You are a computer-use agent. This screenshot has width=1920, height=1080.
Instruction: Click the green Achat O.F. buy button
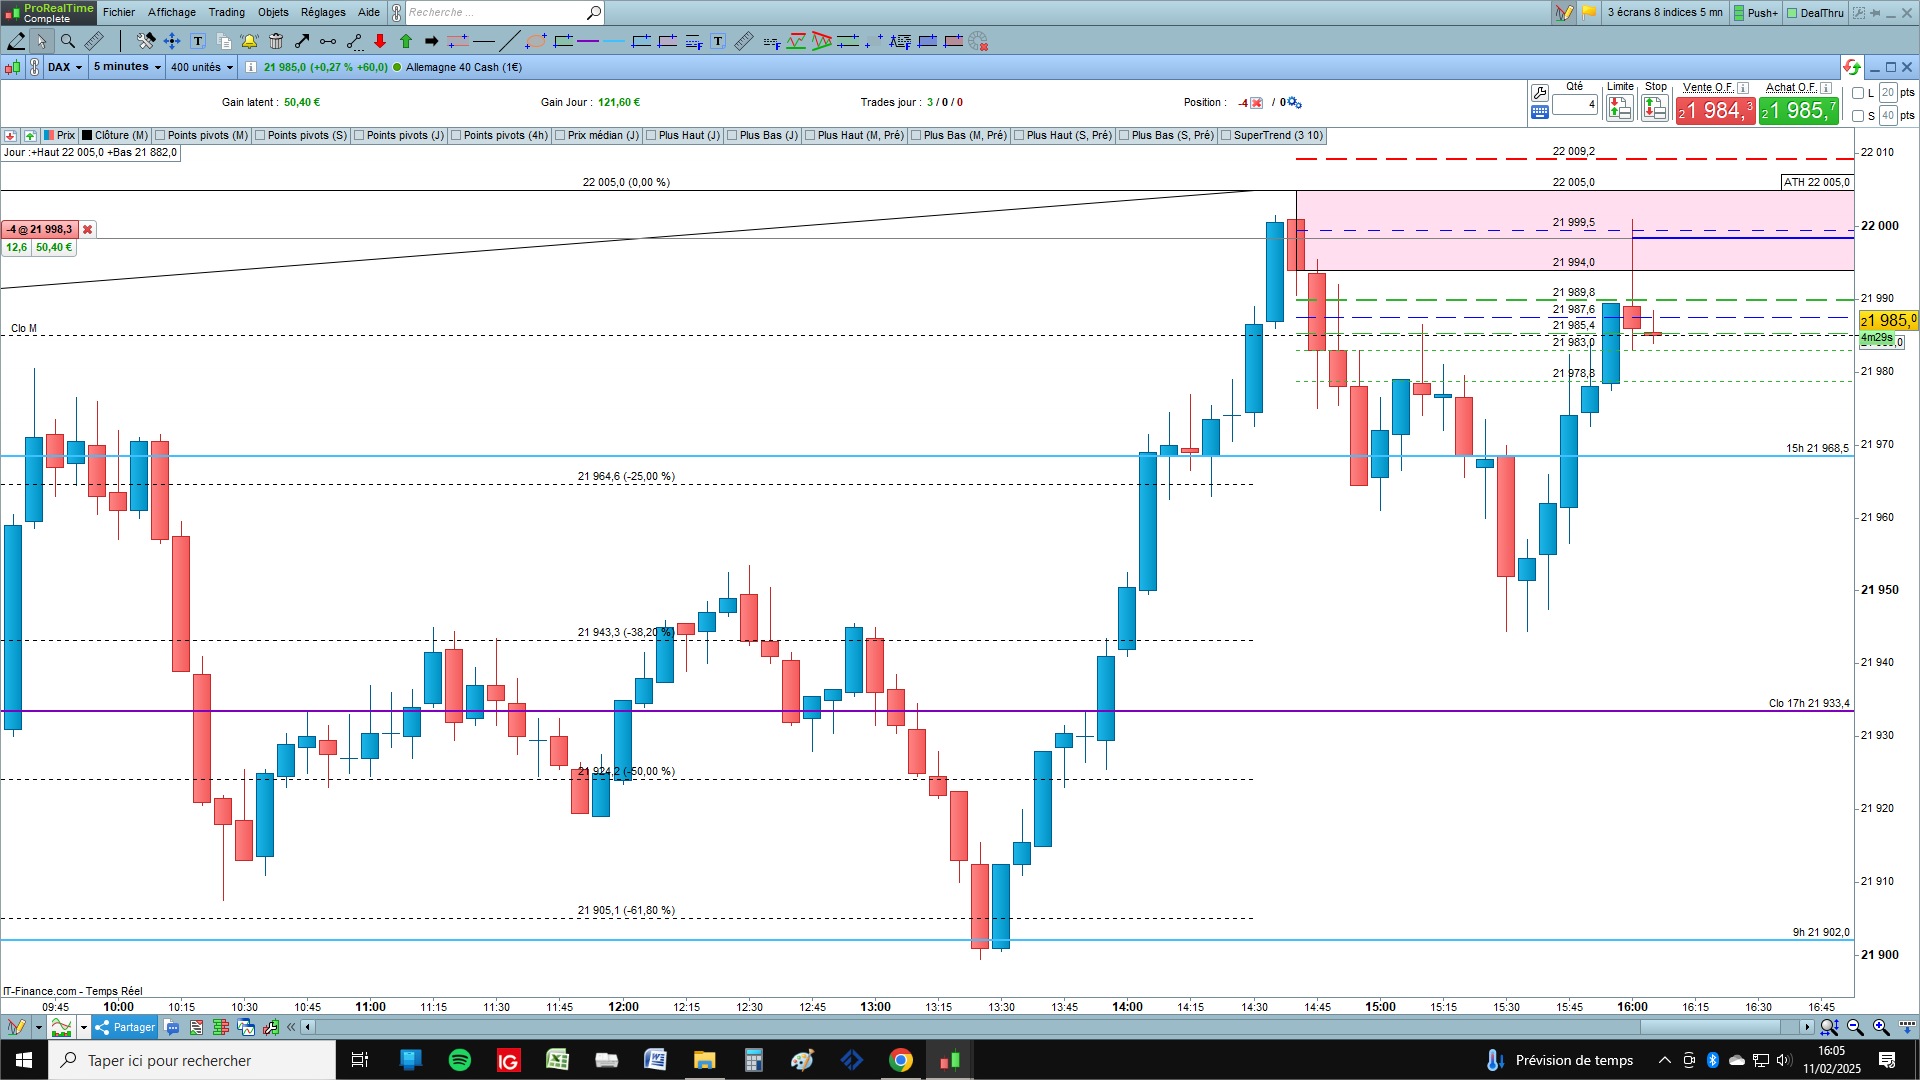pos(1798,110)
